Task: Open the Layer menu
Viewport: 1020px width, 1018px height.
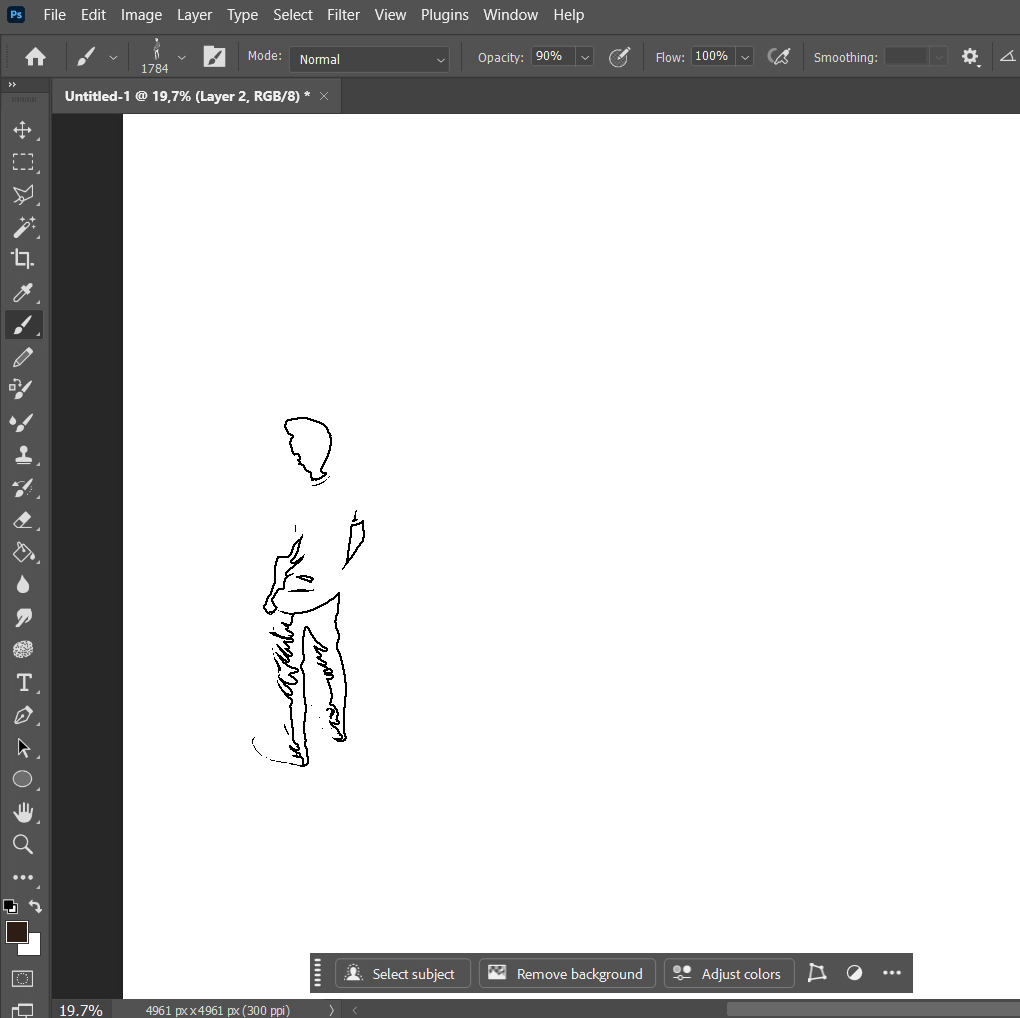Action: [x=194, y=15]
